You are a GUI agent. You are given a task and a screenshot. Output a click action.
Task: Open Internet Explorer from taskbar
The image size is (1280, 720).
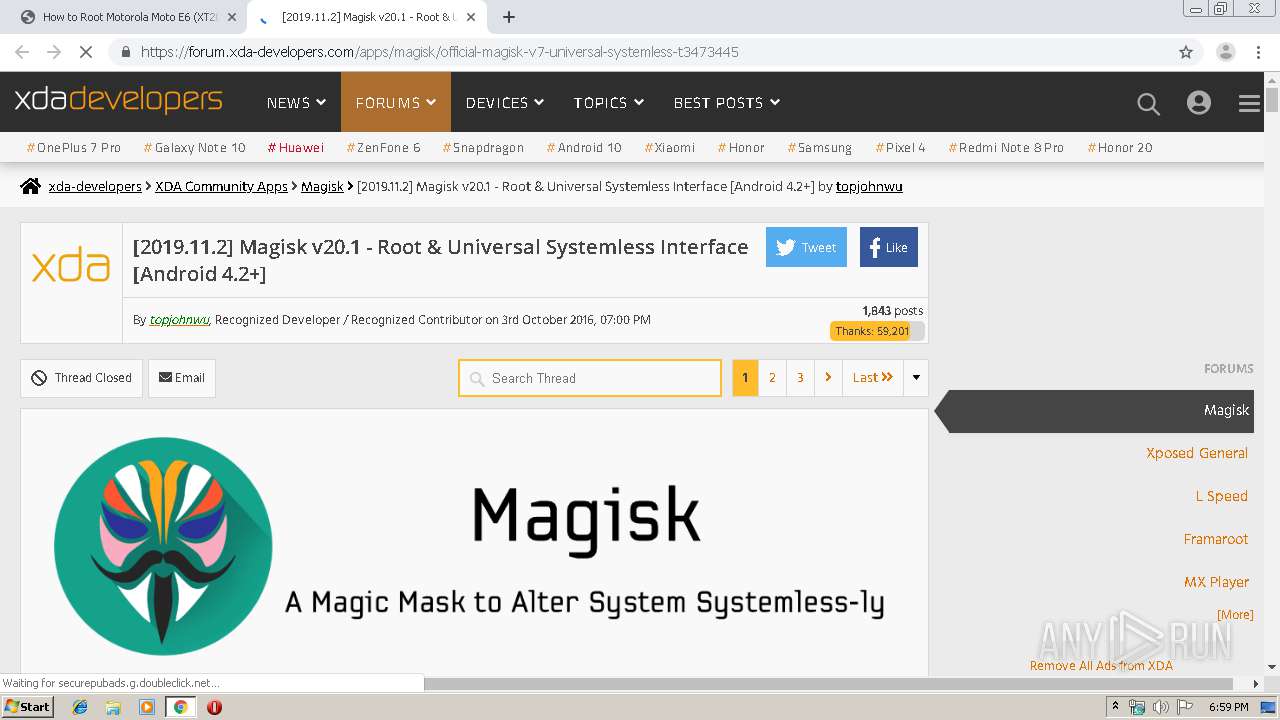tap(80, 707)
